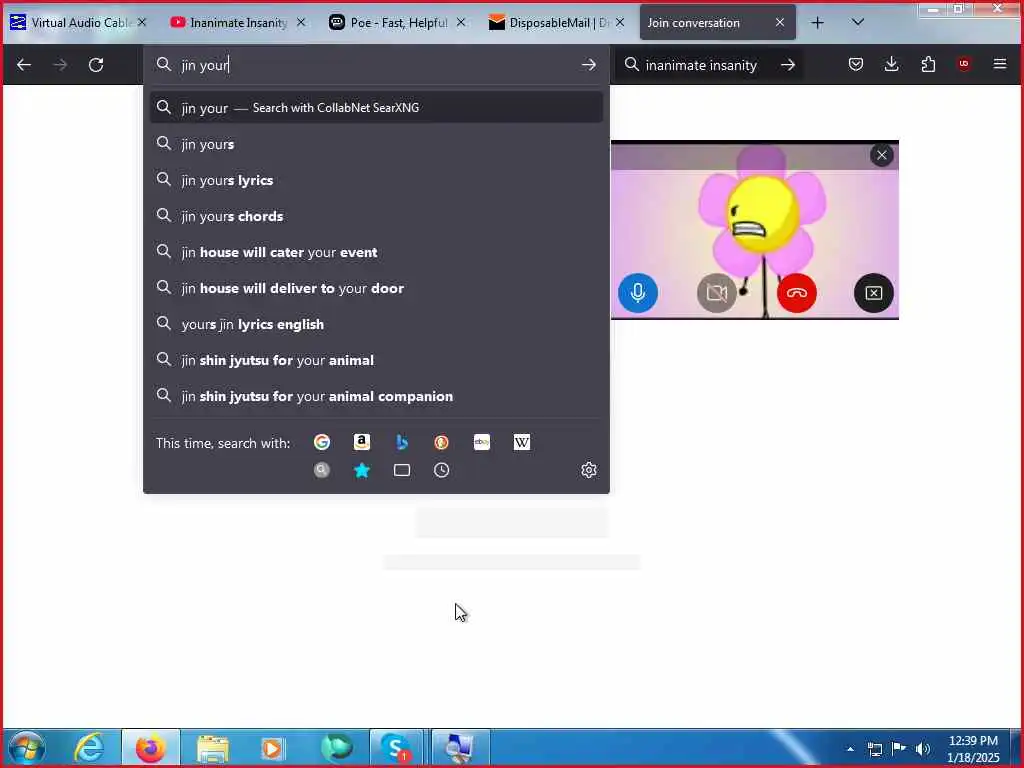The height and width of the screenshot is (768, 1024).
Task: Open the Firefox hamburger menu
Action: coord(1000,64)
